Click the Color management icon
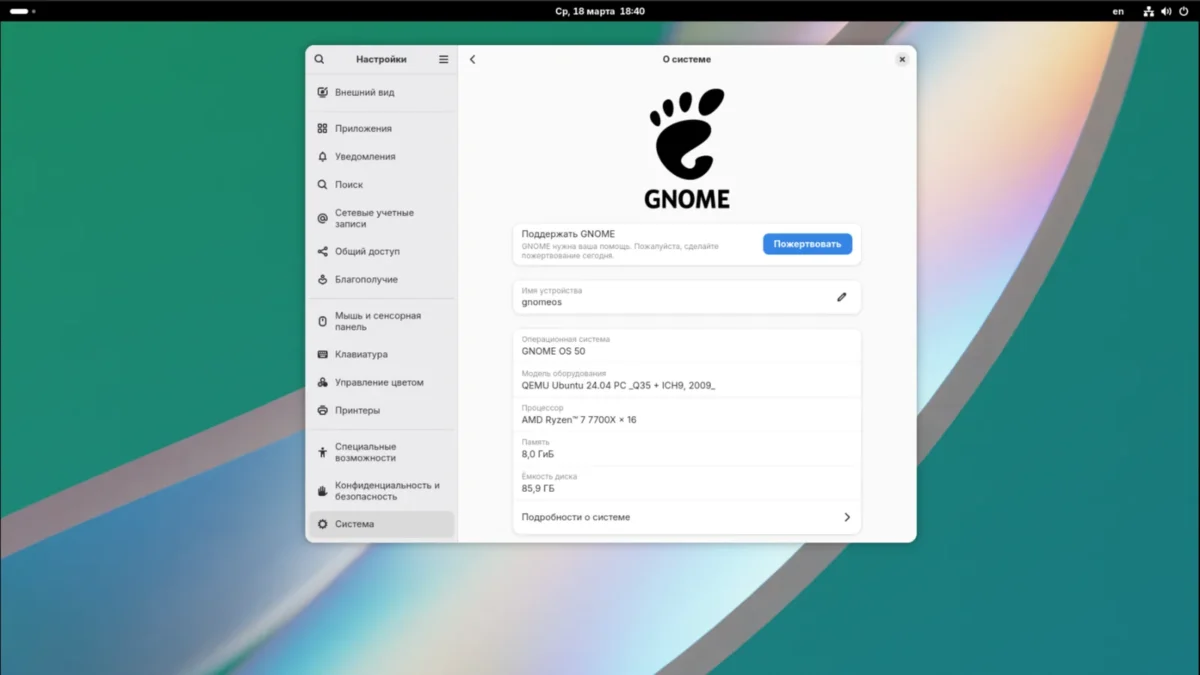1200x675 pixels. [x=322, y=382]
